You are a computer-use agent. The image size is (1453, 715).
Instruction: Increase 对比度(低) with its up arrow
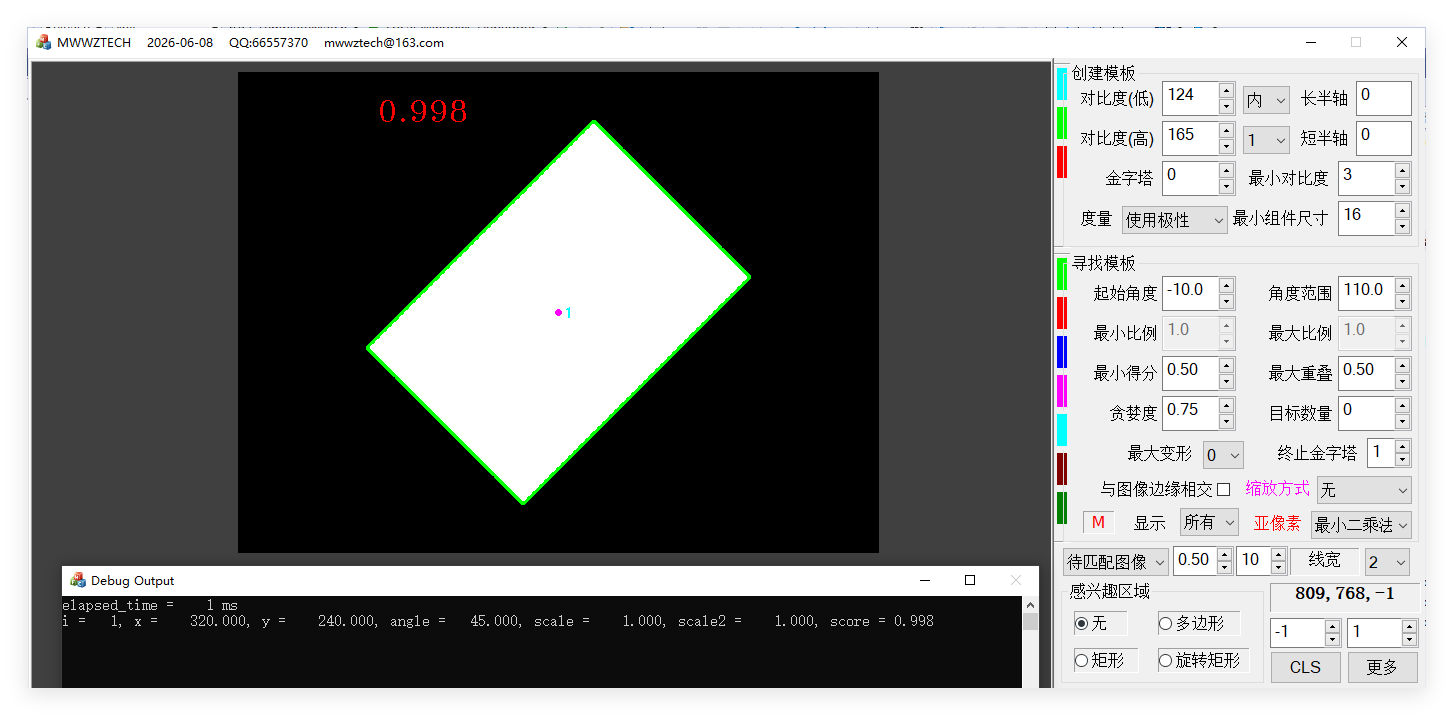coord(1227,91)
